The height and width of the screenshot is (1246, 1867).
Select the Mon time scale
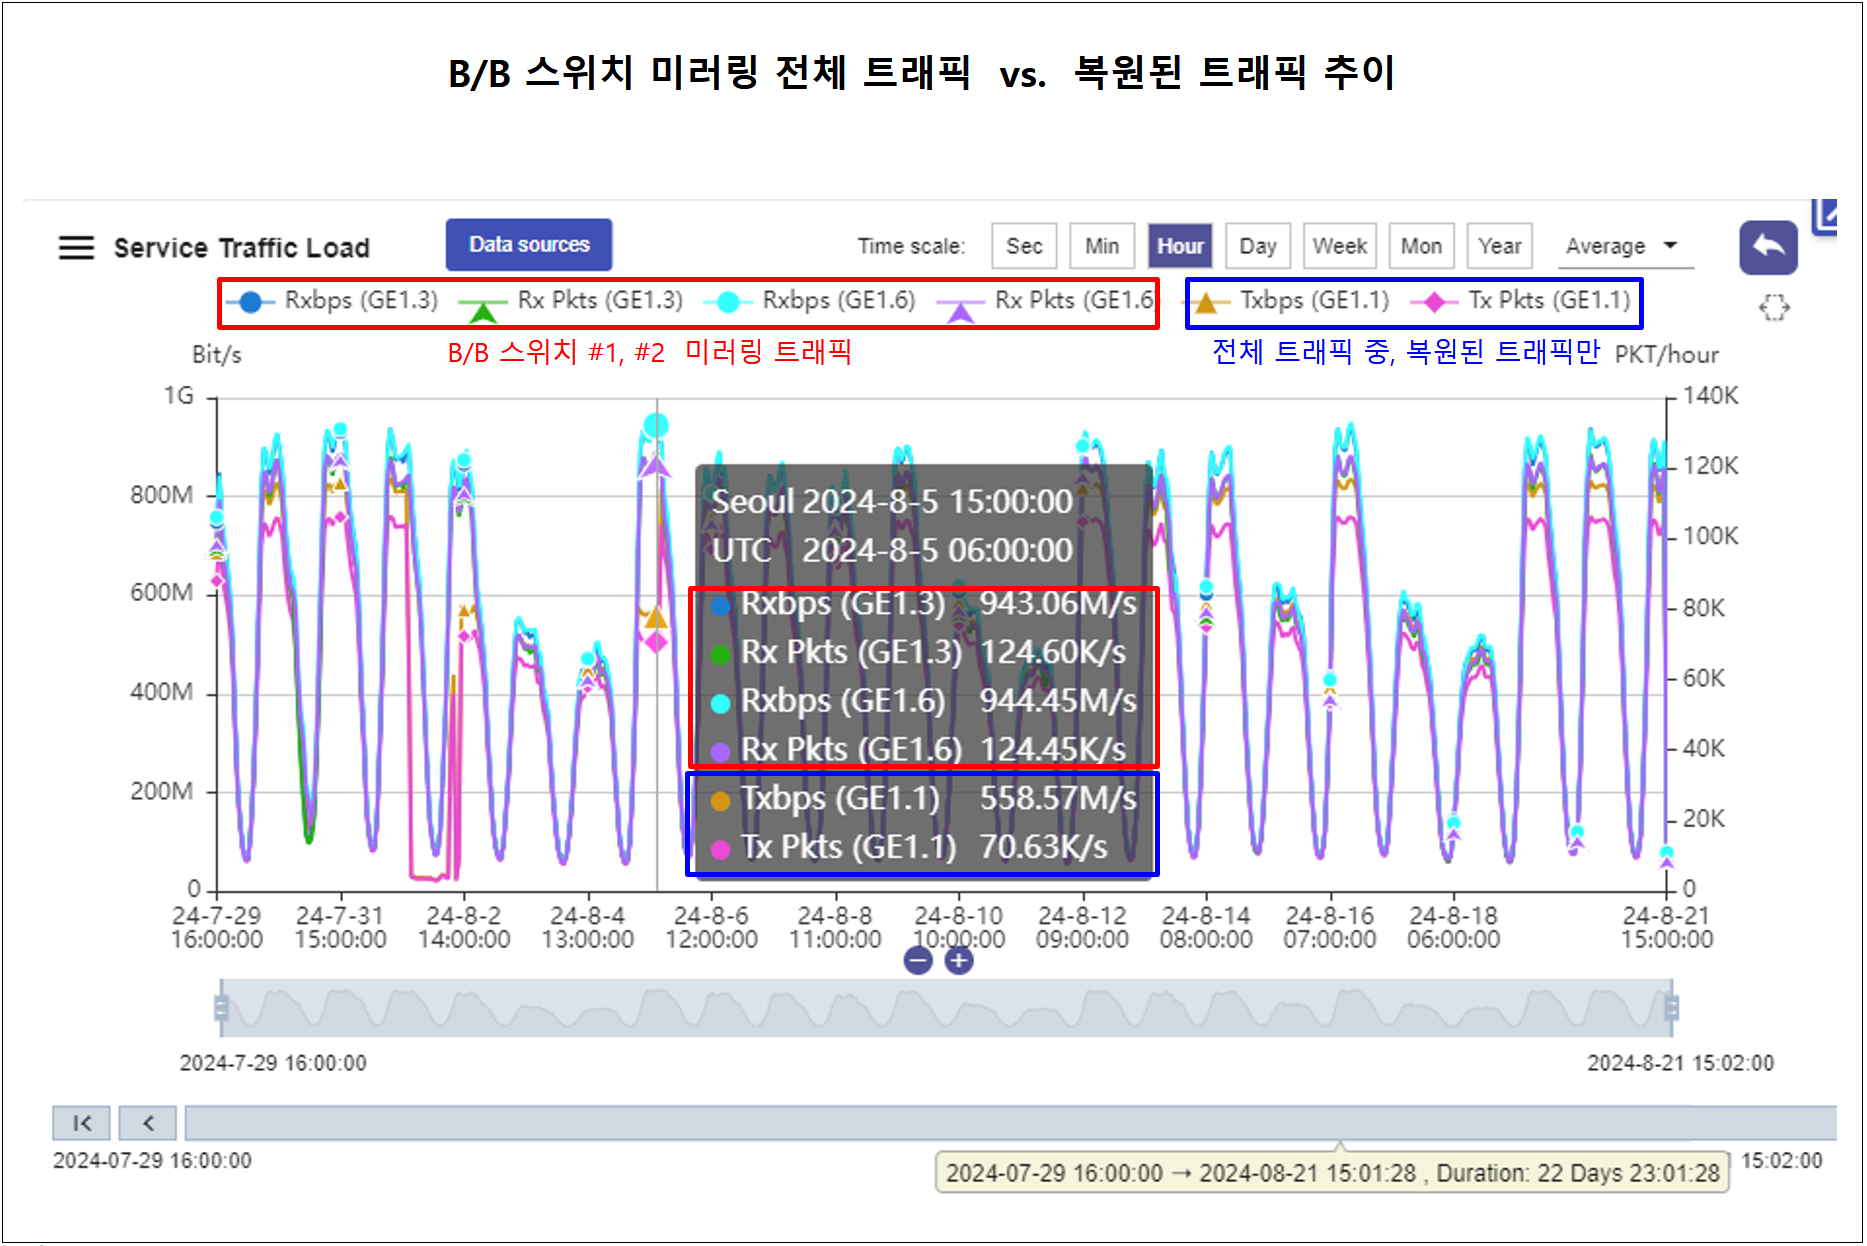point(1421,246)
